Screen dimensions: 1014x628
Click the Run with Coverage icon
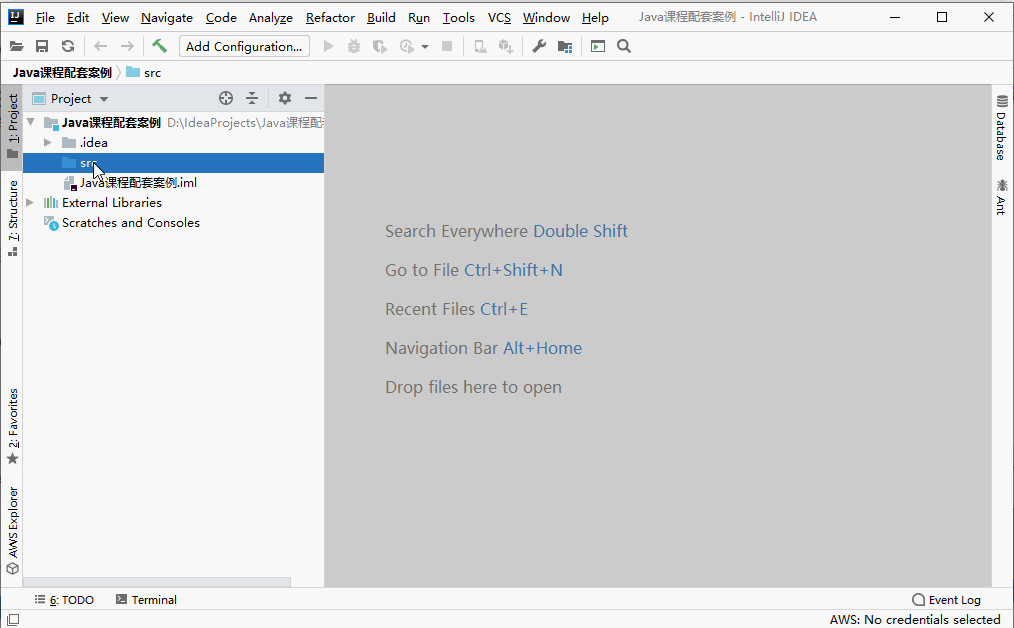[380, 46]
